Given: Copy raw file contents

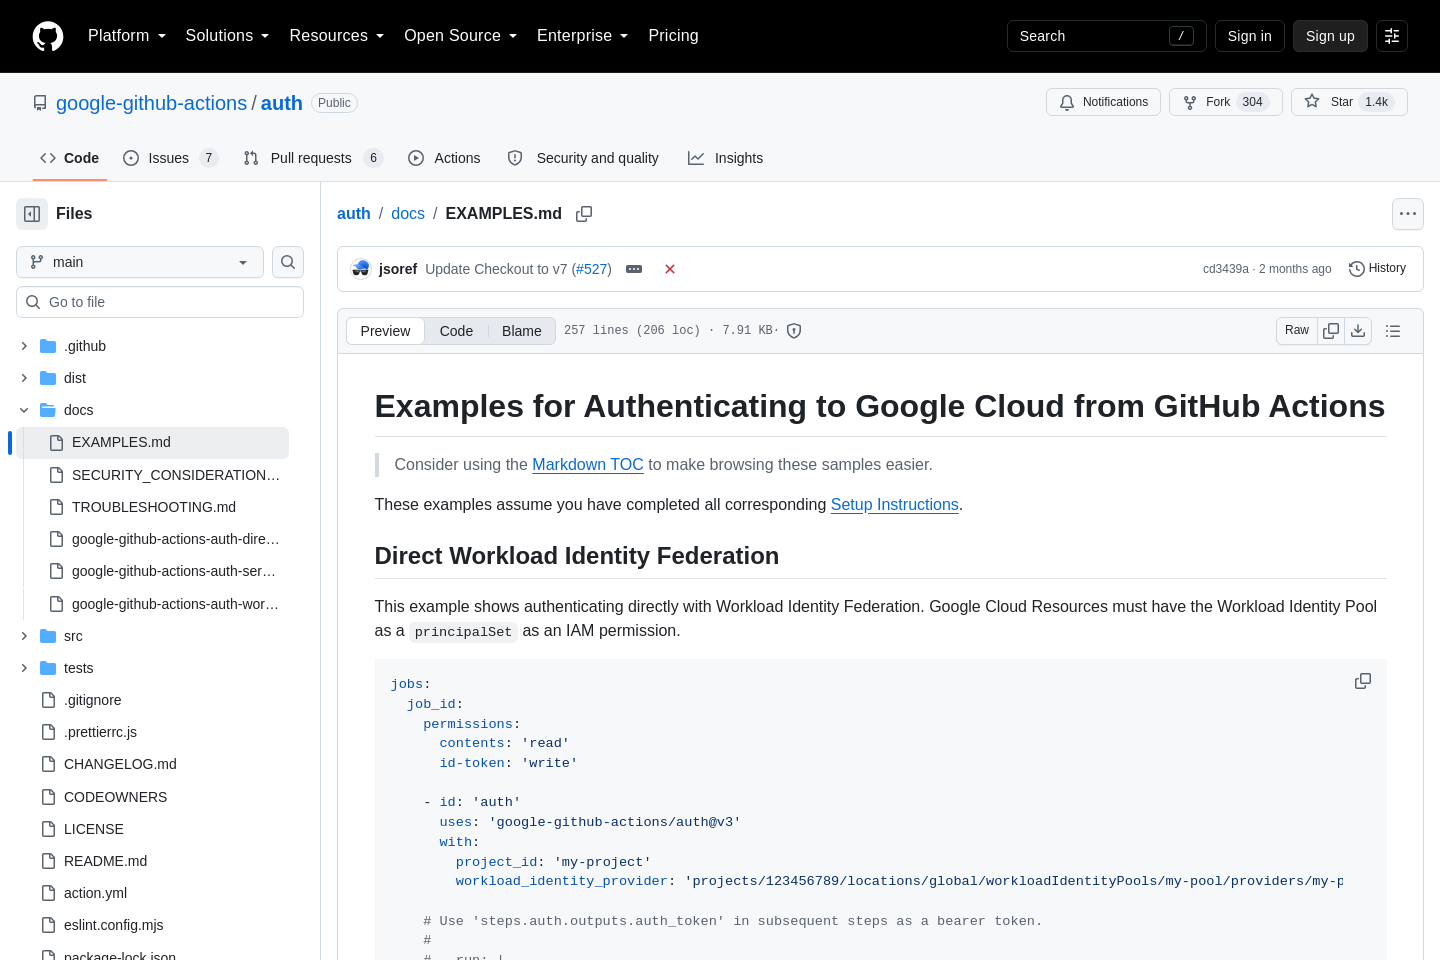Looking at the screenshot, I should click(1331, 331).
